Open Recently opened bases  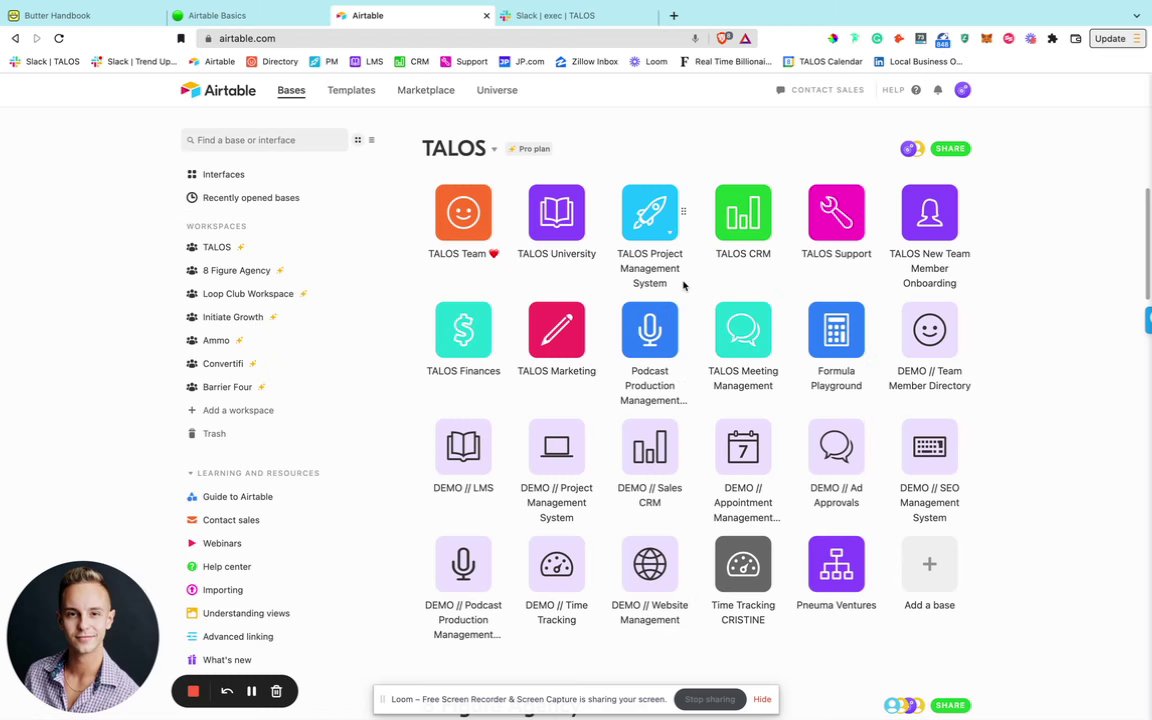click(243, 198)
